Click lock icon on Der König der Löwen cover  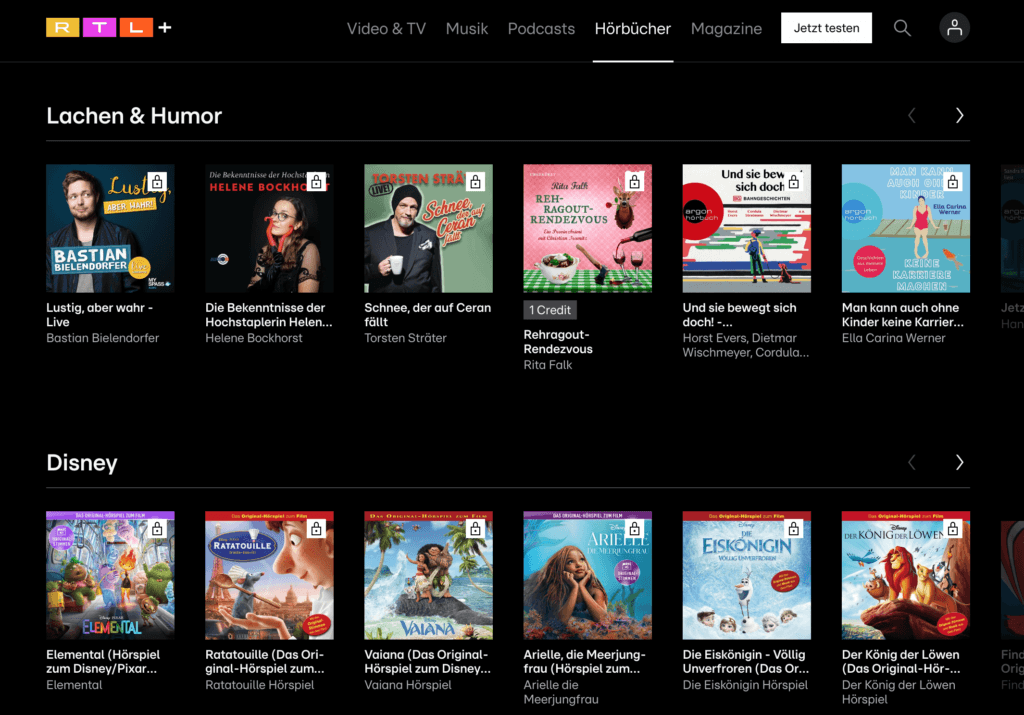tap(953, 529)
